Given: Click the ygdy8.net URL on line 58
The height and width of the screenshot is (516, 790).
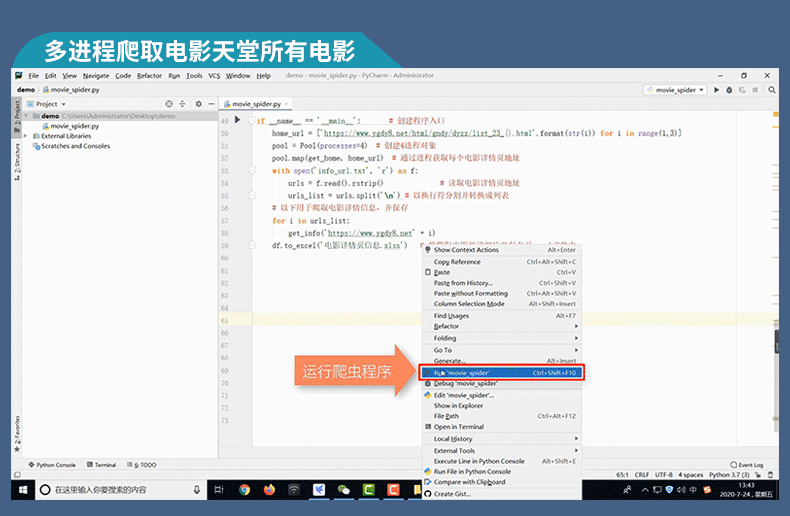Looking at the screenshot, I should pos(370,233).
